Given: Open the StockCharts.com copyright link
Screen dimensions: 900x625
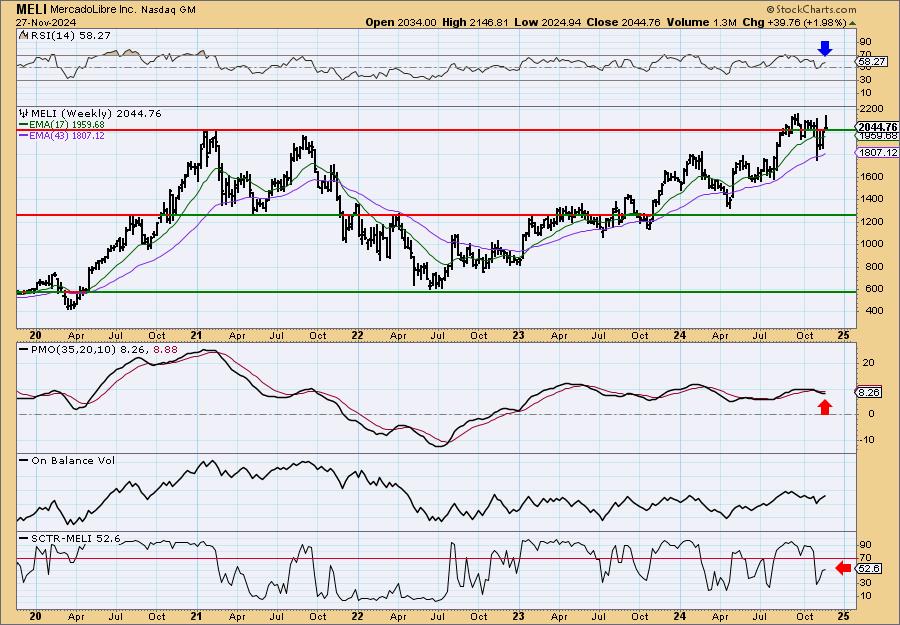Looking at the screenshot, I should point(812,9).
